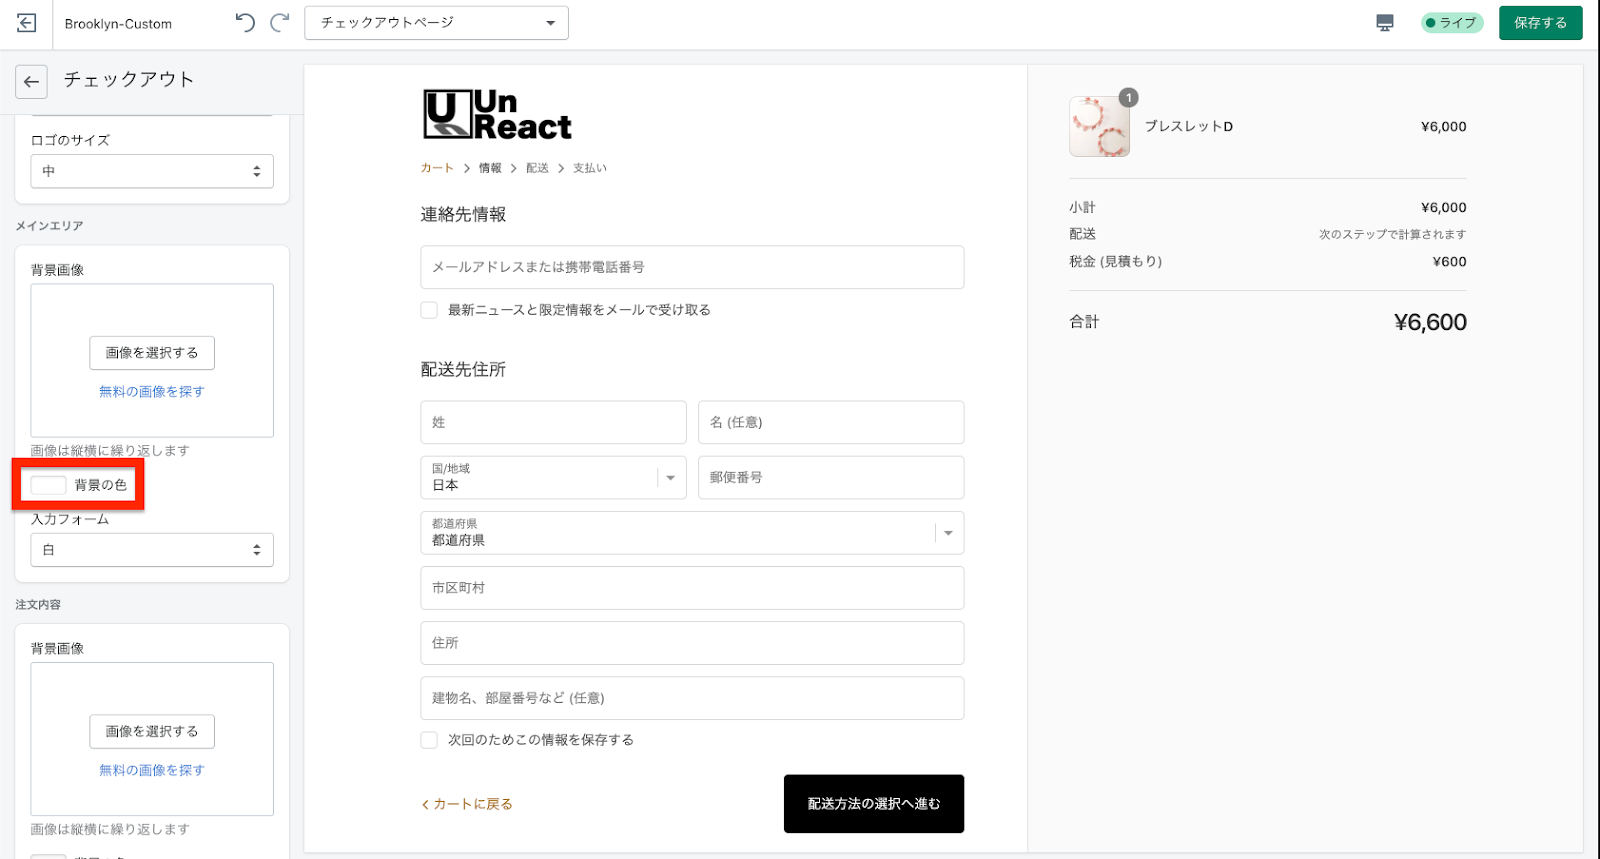Screen dimensions: 1600x859
Task: Check 次回のためこの情報を保存する checkbox
Action: point(429,740)
